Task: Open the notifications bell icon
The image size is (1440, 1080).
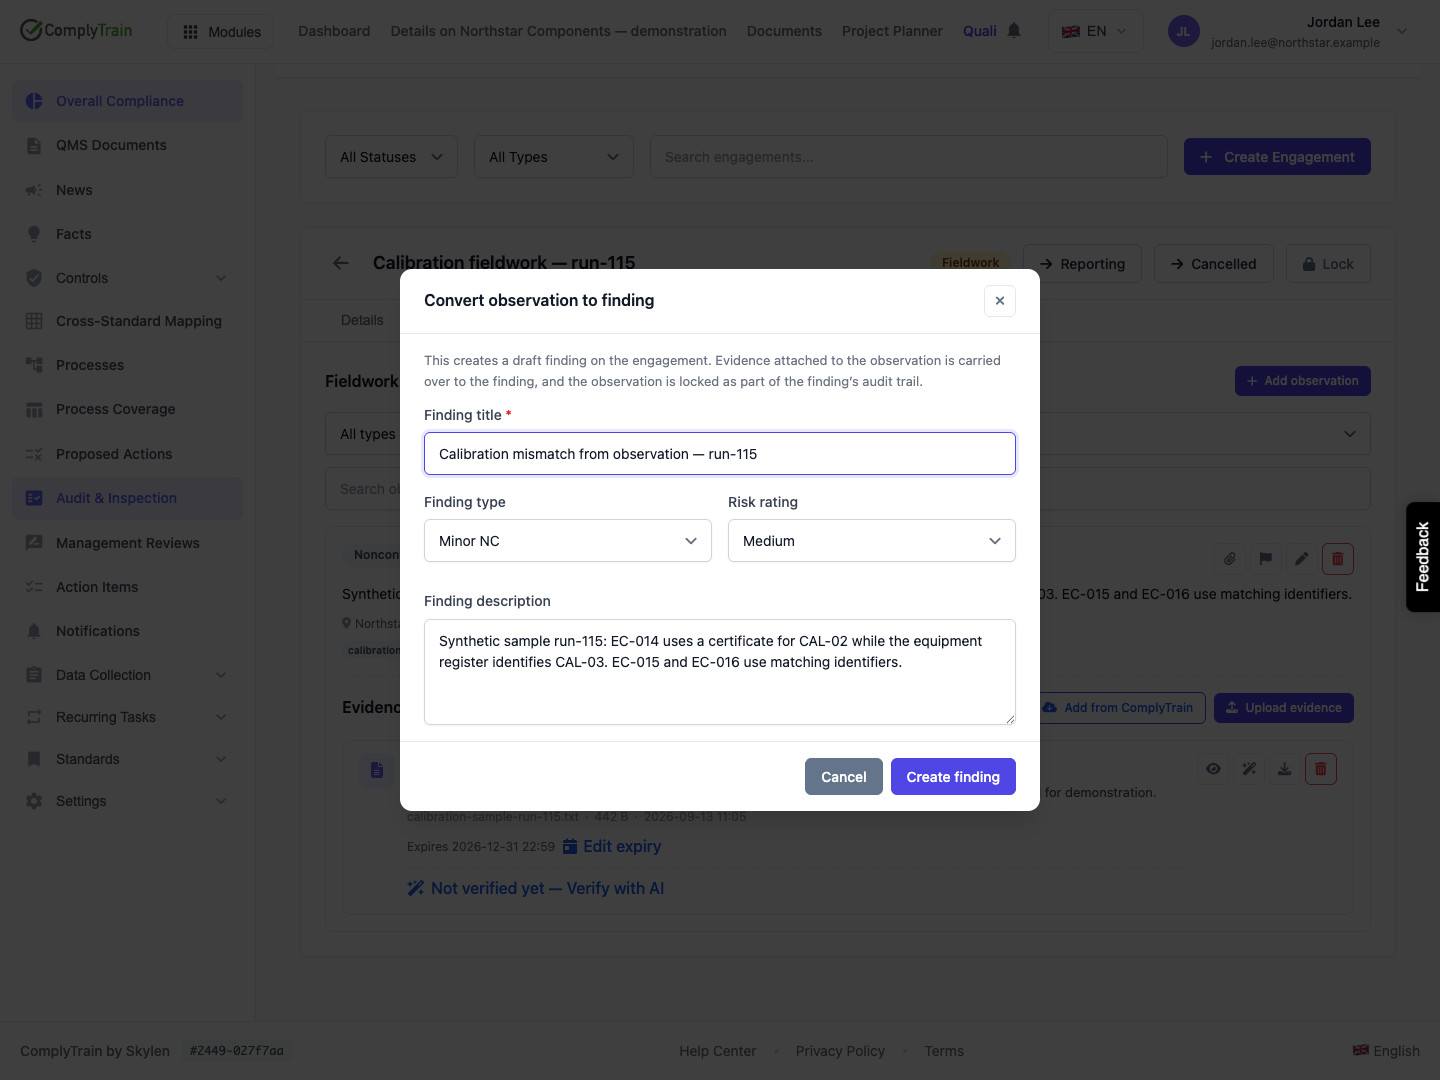Action: pos(1014,31)
